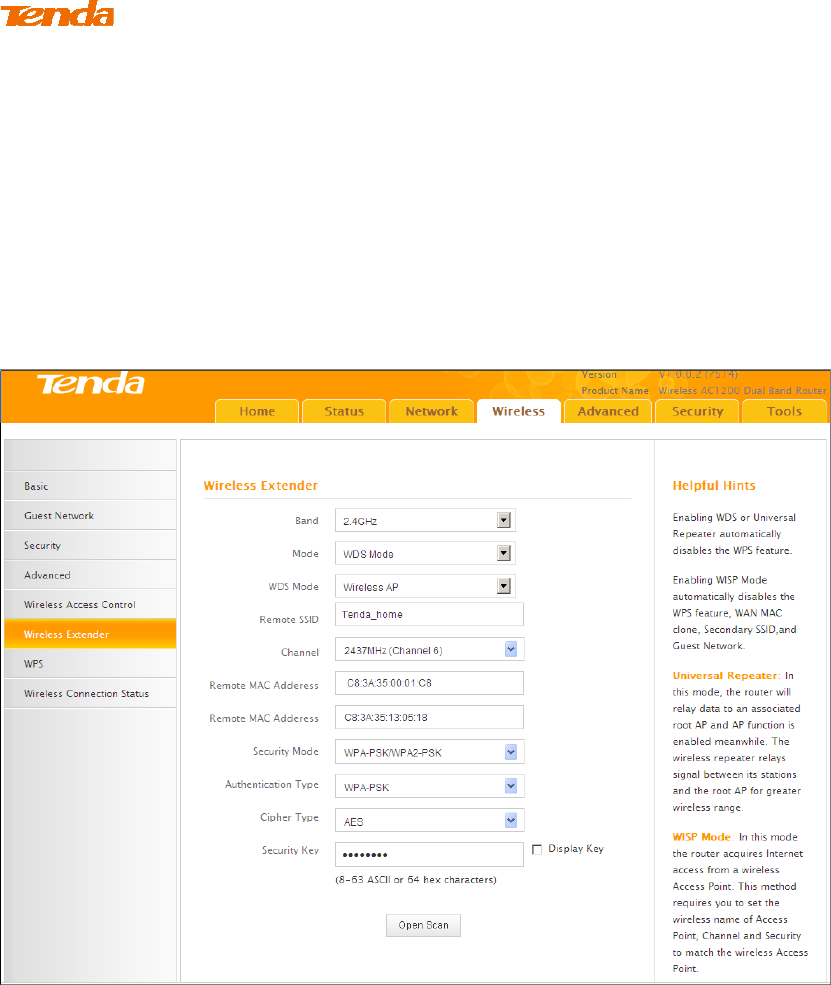Viewport: 831px width, 985px height.
Task: Select Guest Network in the sidebar
Action: pos(90,516)
